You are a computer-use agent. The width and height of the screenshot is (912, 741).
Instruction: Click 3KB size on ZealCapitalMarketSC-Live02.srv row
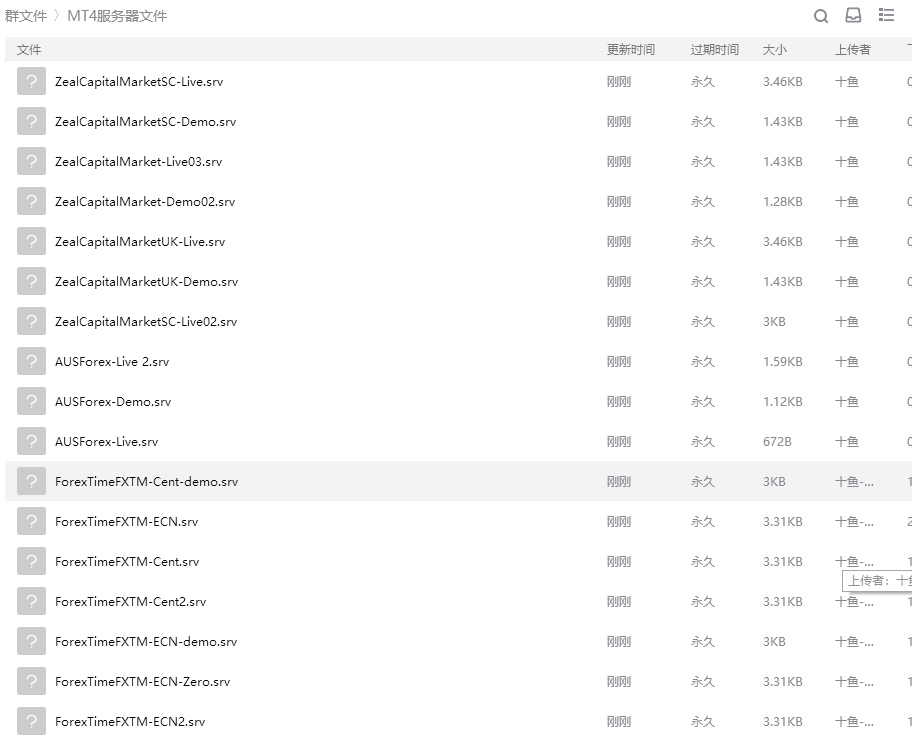coord(774,322)
